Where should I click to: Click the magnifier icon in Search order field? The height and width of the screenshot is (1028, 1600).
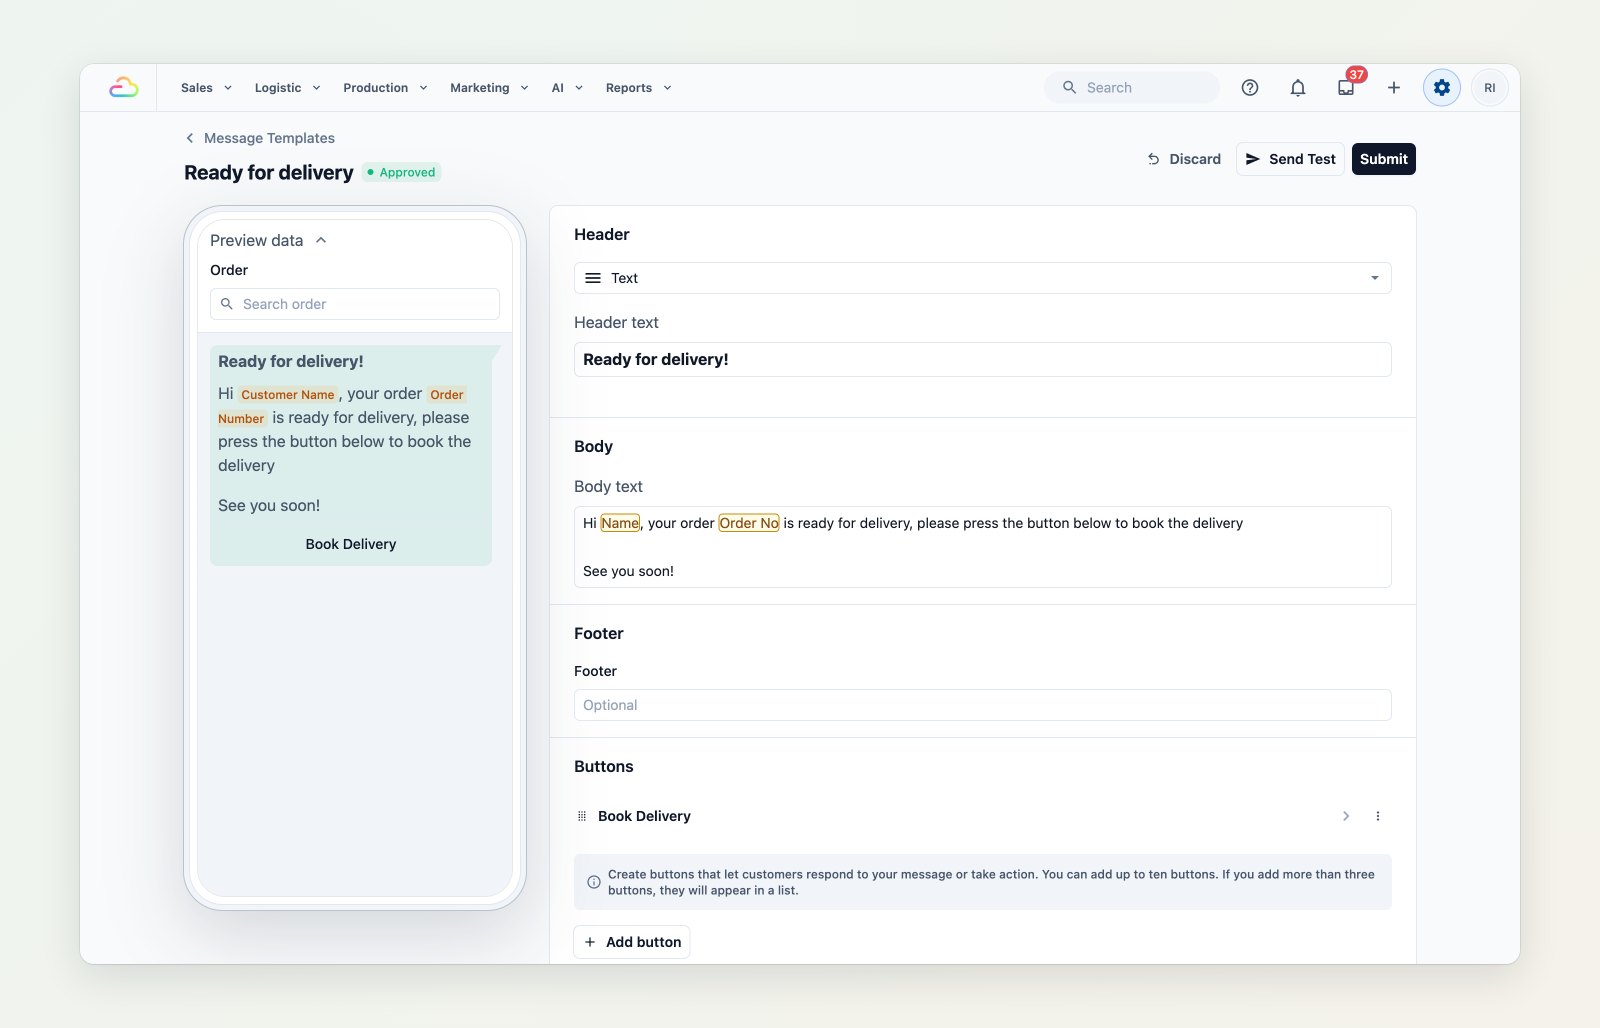pos(227,304)
